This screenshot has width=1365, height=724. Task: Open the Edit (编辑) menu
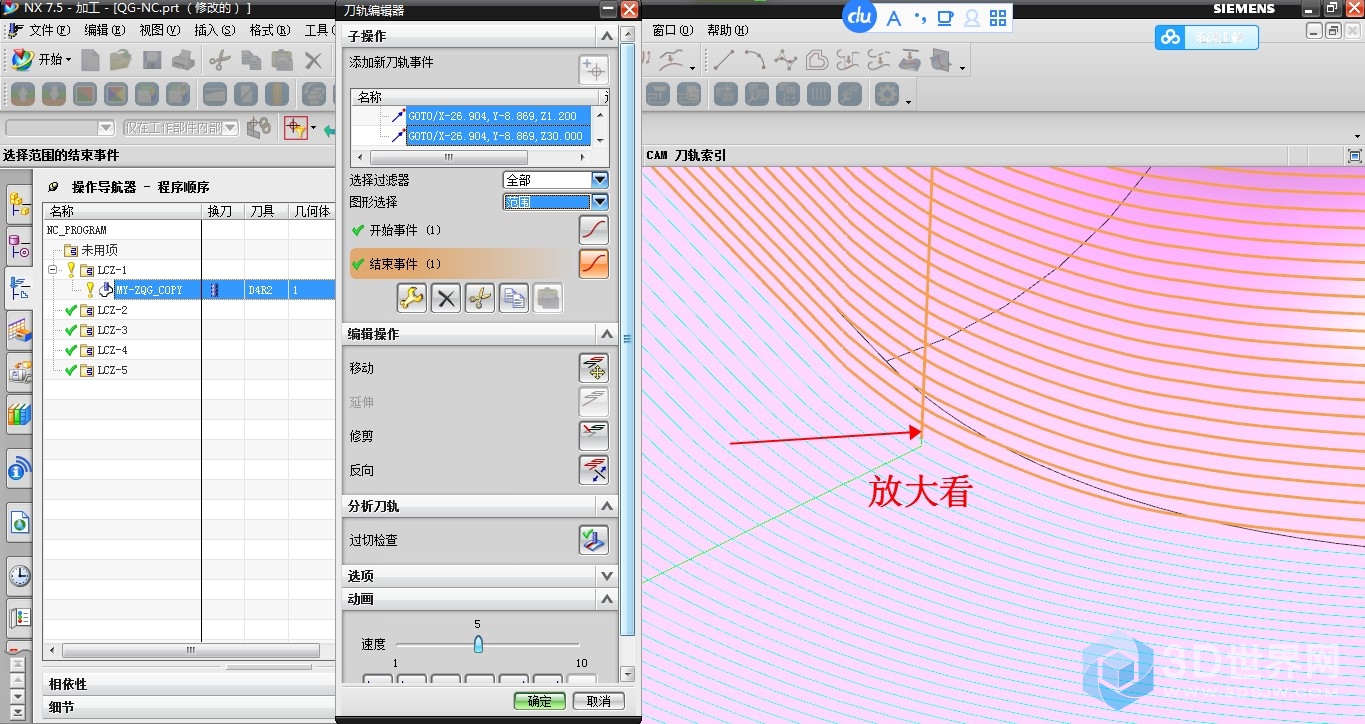[x=104, y=30]
